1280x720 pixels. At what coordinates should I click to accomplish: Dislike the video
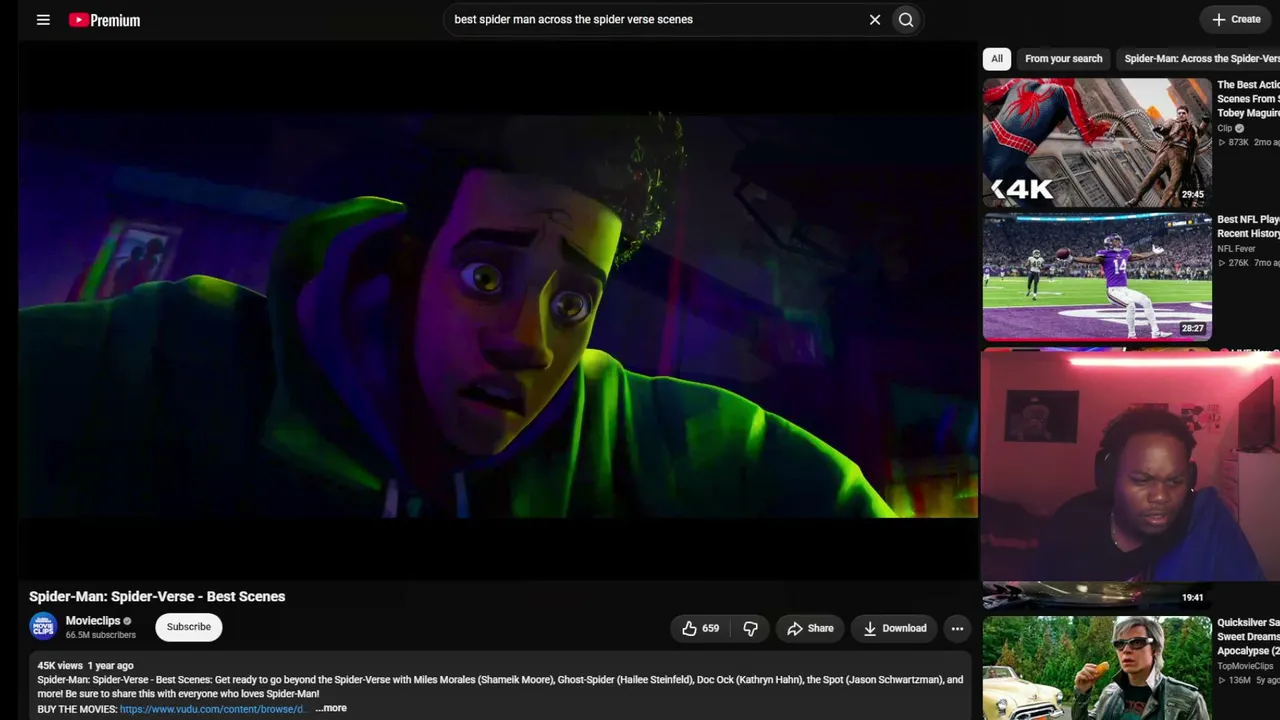coord(750,628)
